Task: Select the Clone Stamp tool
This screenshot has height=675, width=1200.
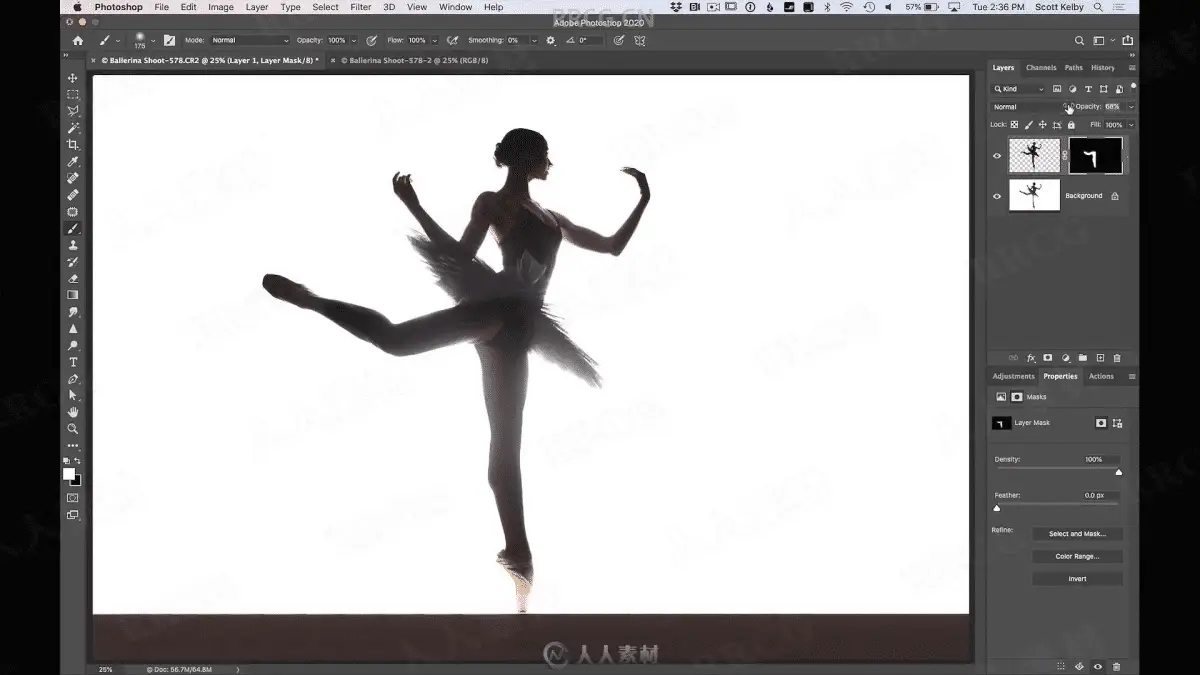Action: coord(73,245)
